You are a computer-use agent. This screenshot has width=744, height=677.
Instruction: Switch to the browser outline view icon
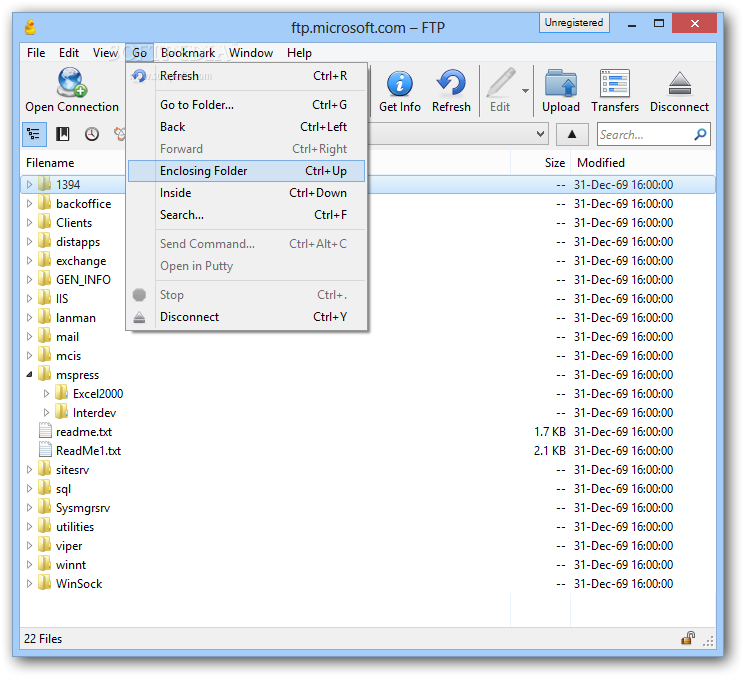pyautogui.click(x=34, y=134)
